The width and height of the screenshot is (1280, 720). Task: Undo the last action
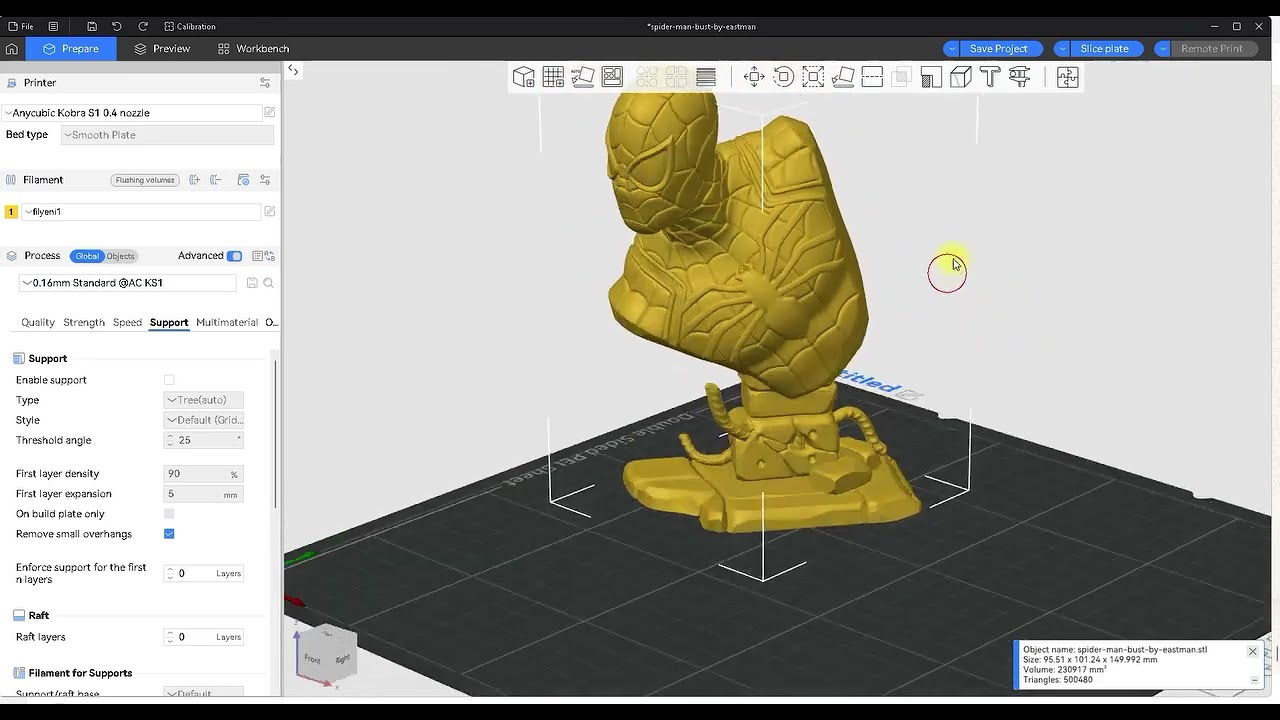click(x=117, y=26)
